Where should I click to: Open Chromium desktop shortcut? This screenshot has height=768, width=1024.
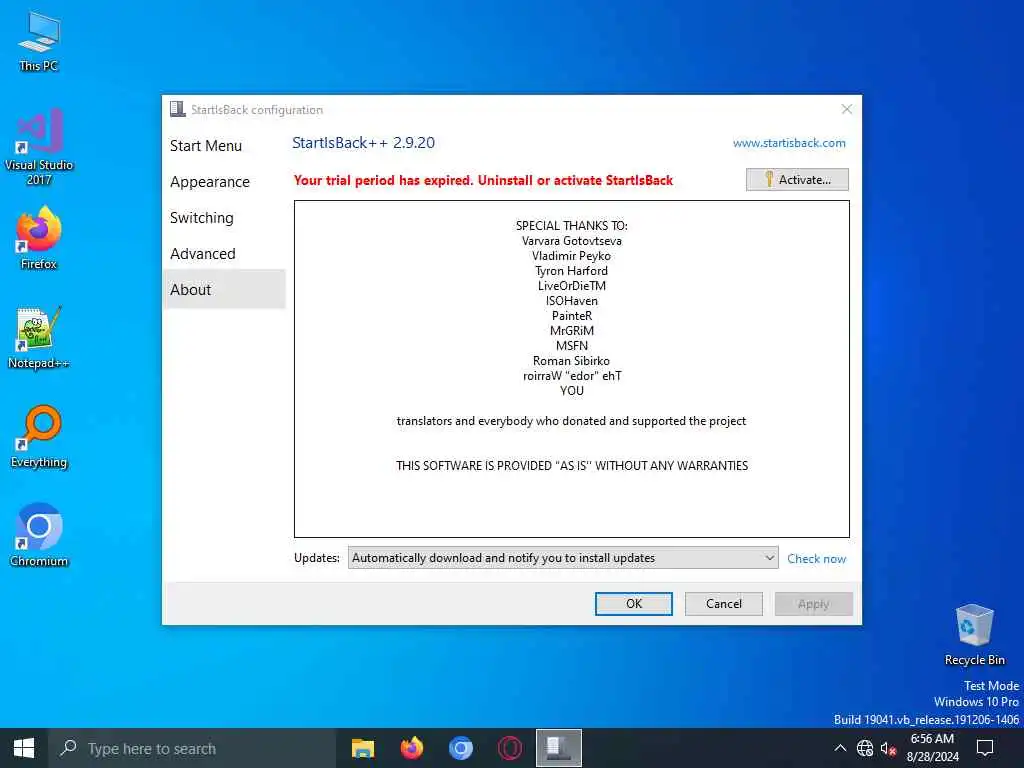pyautogui.click(x=39, y=535)
